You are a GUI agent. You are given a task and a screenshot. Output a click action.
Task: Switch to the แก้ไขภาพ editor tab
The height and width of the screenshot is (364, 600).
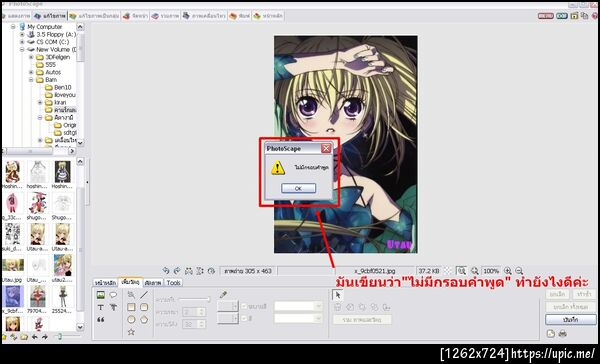(50, 16)
